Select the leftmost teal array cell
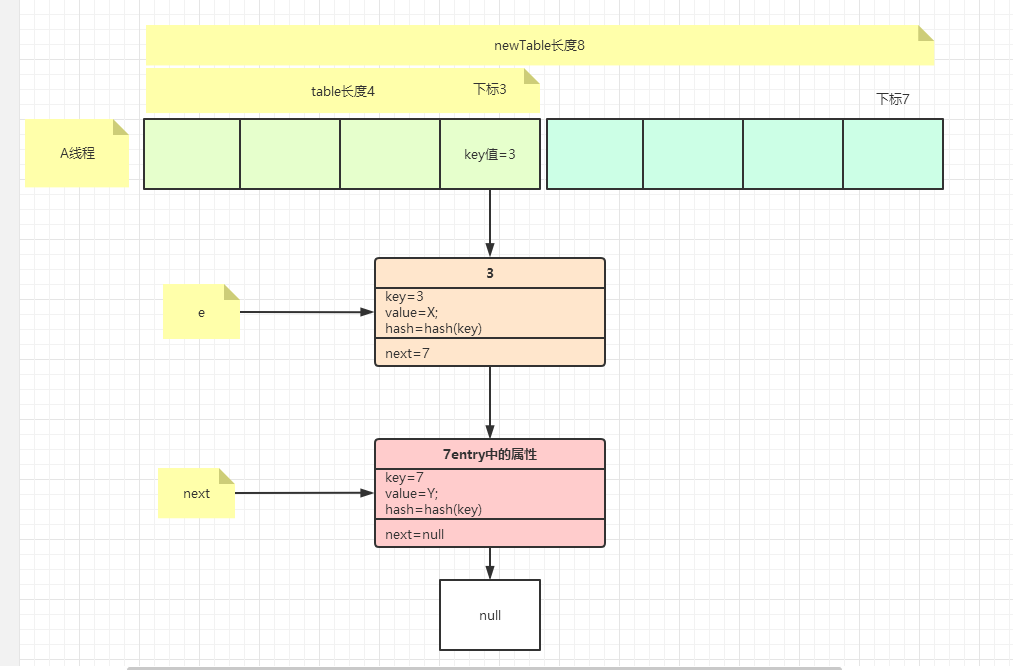Viewport: 1013px width, 670px height. click(x=595, y=154)
